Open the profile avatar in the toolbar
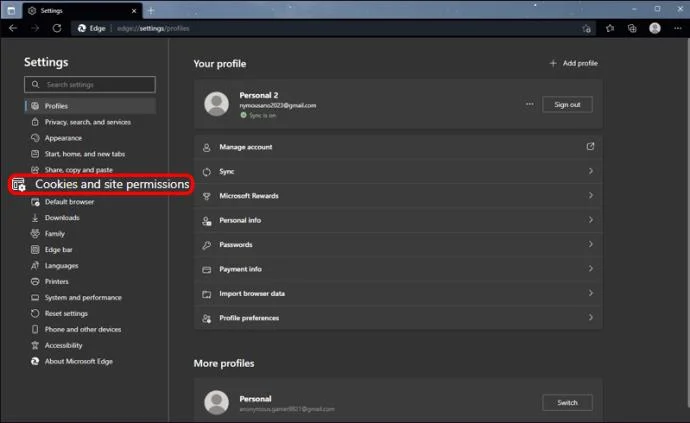690x423 pixels. click(655, 28)
